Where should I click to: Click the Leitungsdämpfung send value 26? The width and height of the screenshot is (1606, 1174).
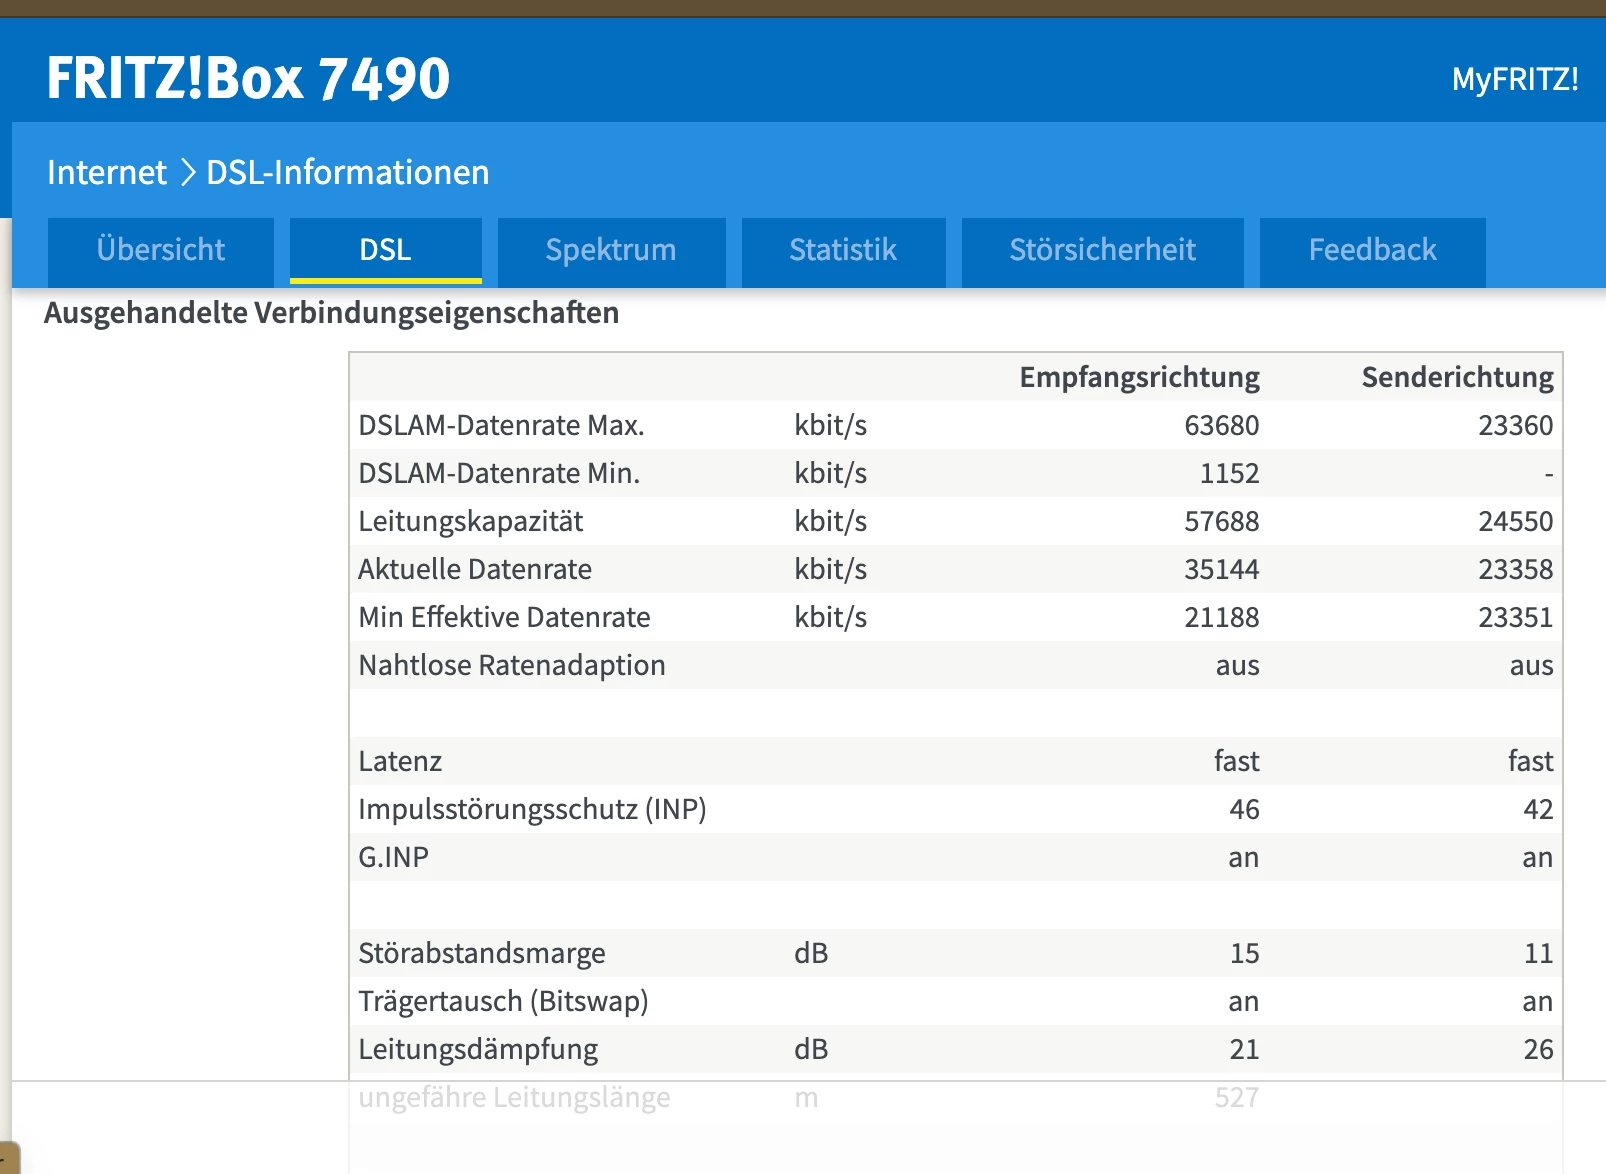[x=1538, y=1049]
